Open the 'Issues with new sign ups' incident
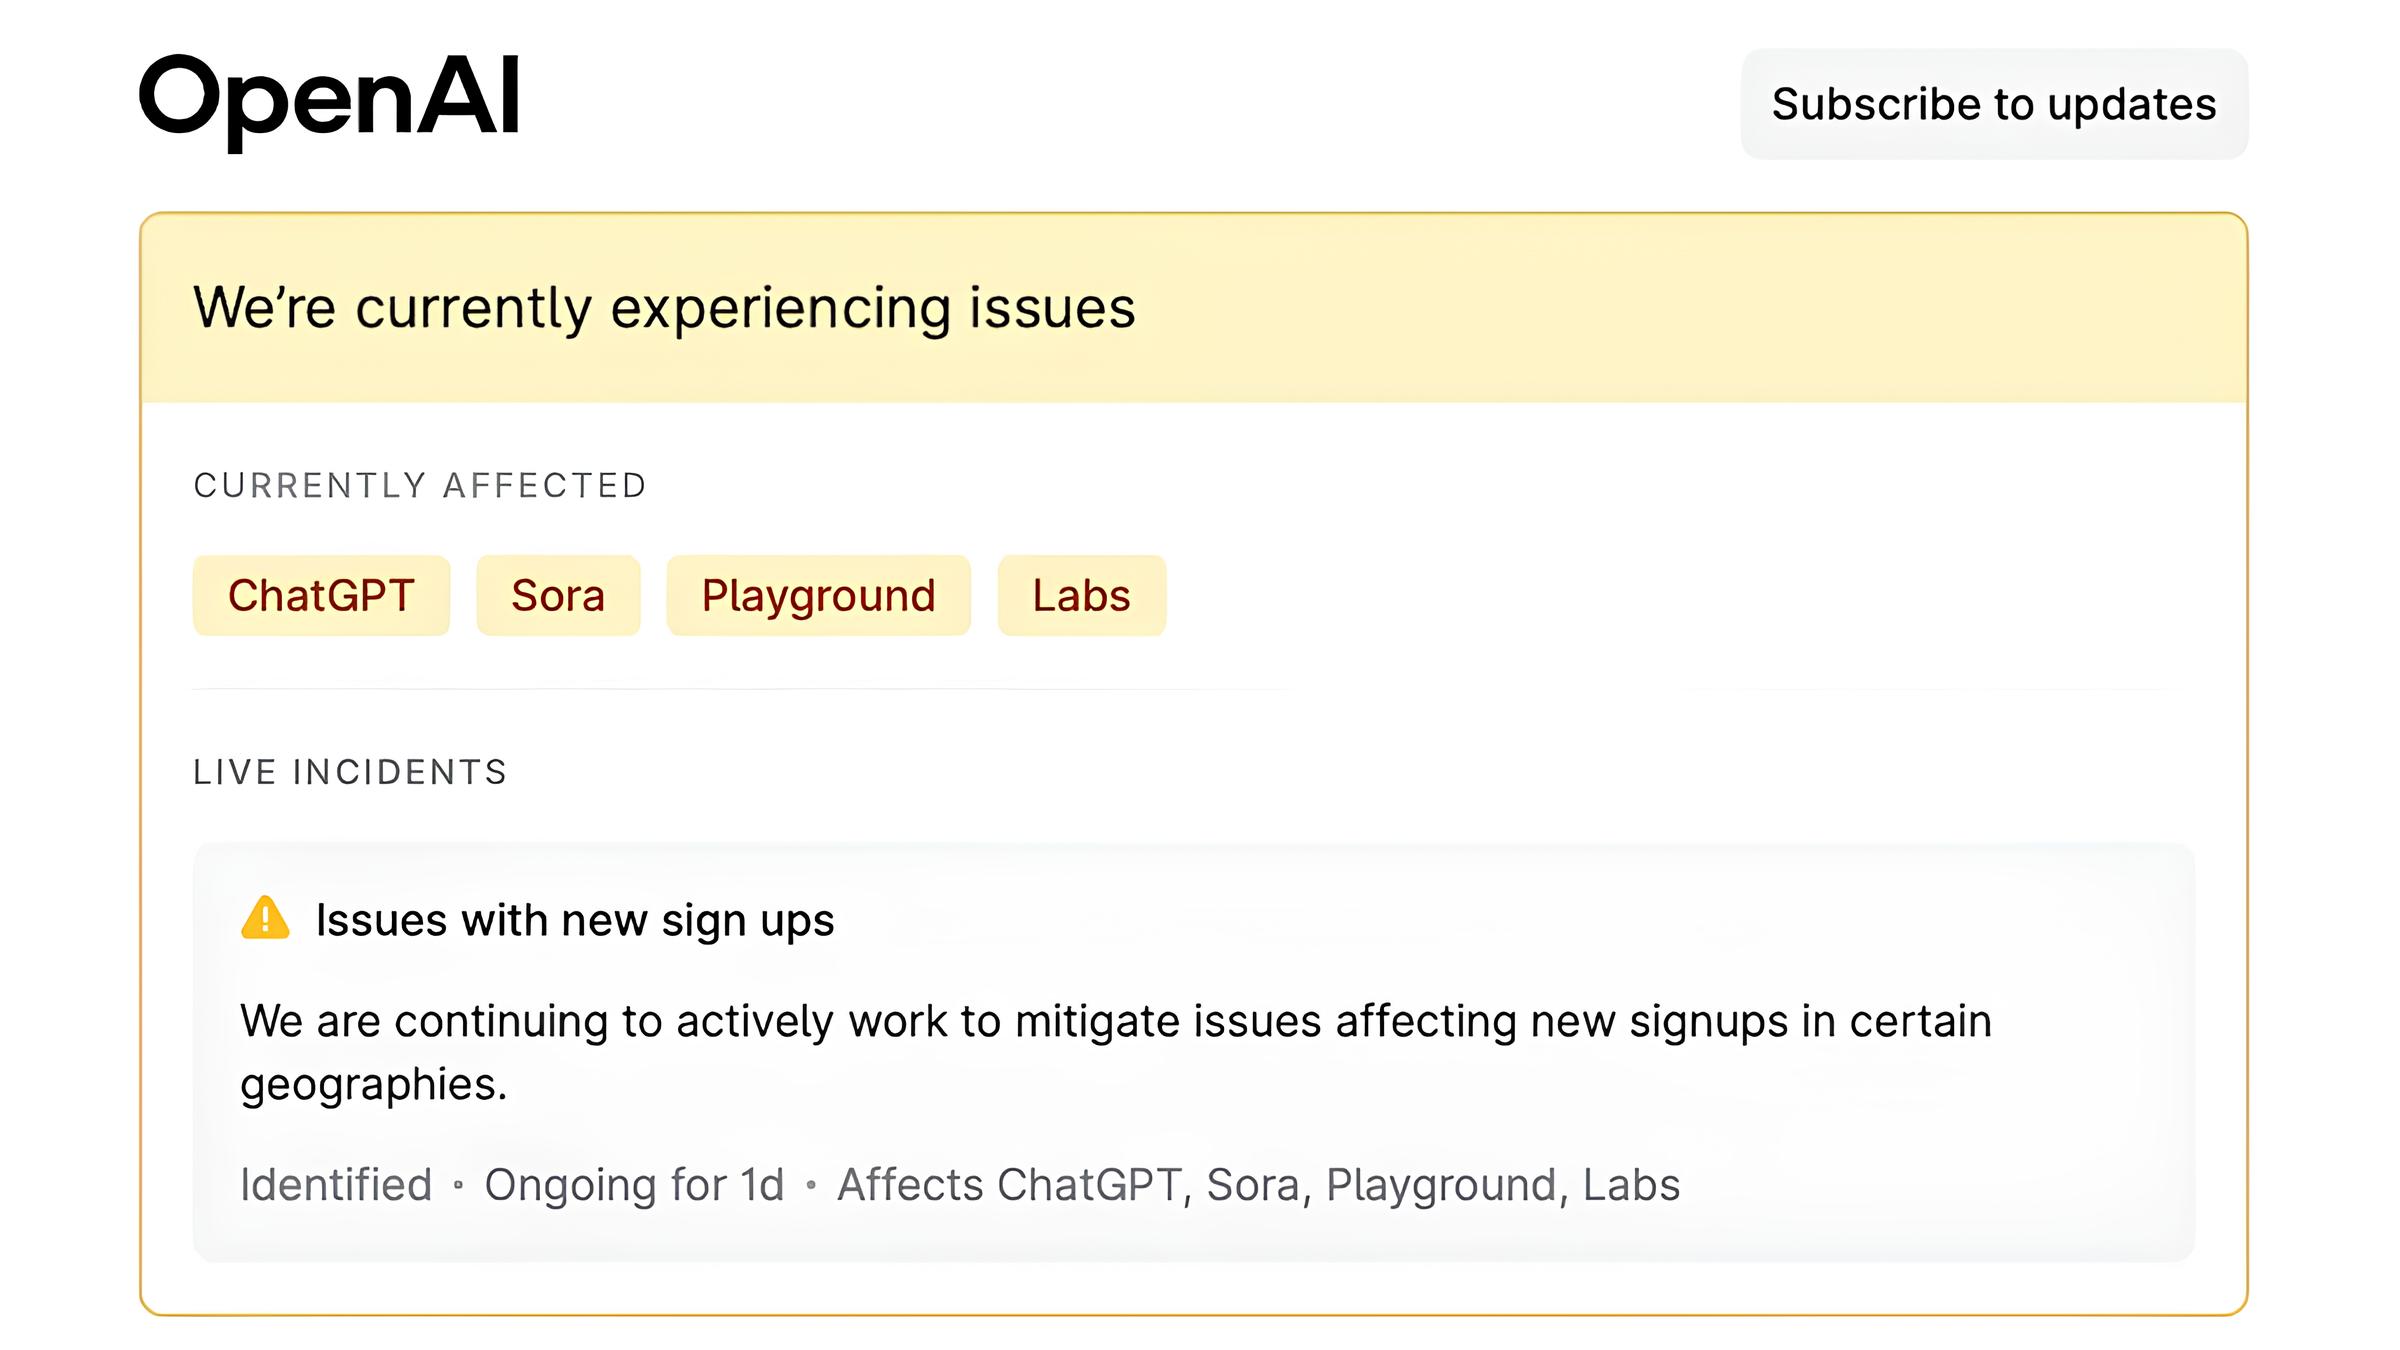This screenshot has width=2400, height=1350. (x=574, y=920)
